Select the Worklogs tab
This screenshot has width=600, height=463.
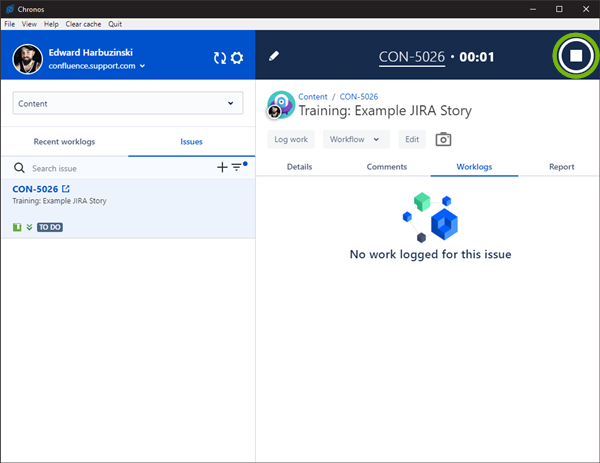pos(474,167)
